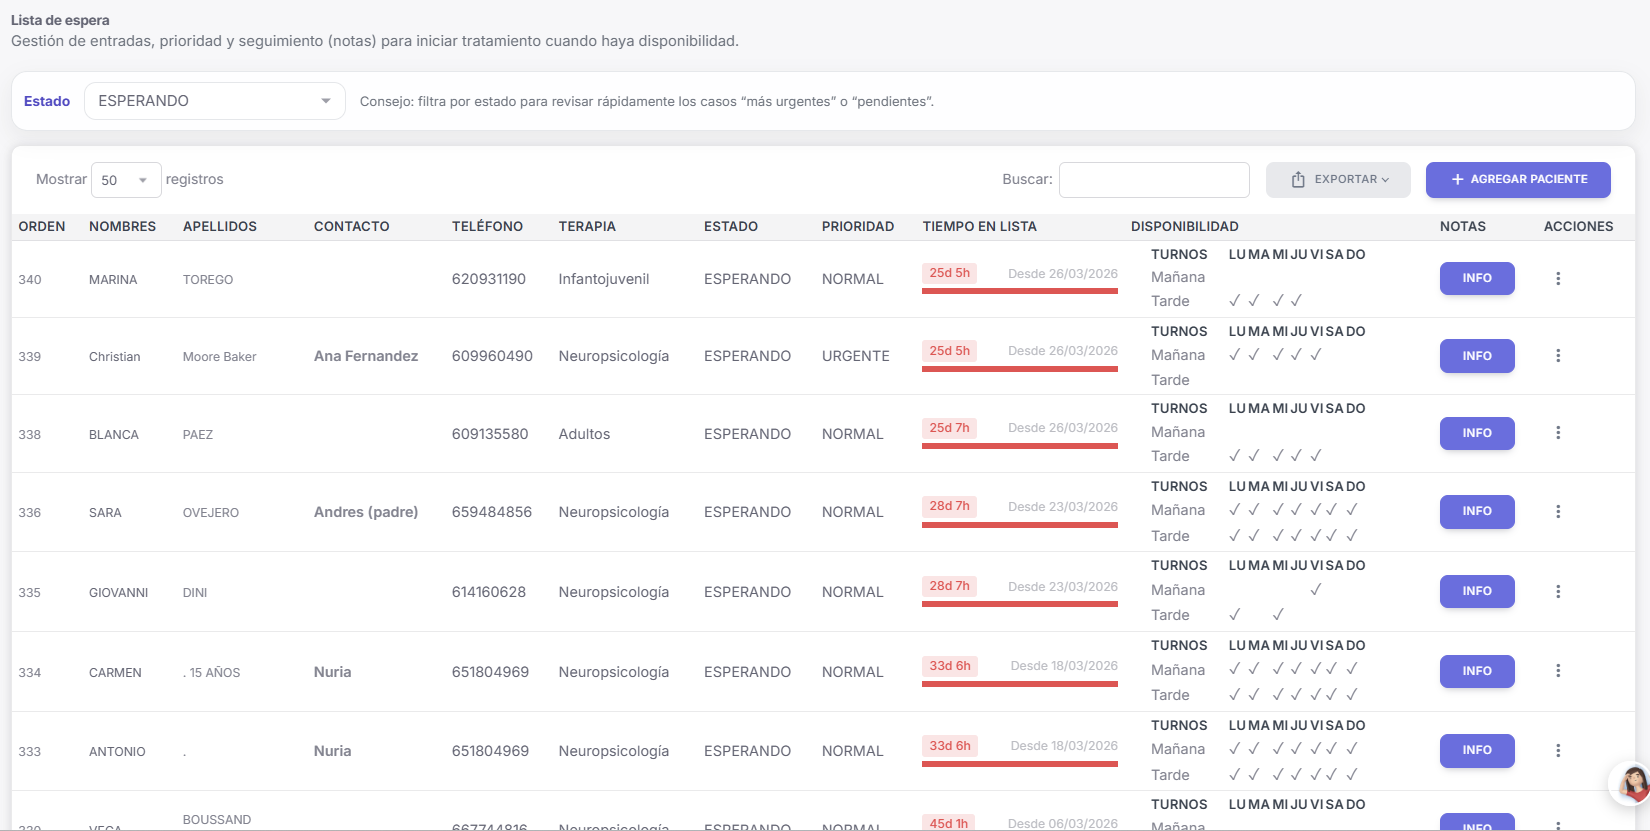Expand the Estado filter dropdown

point(214,101)
